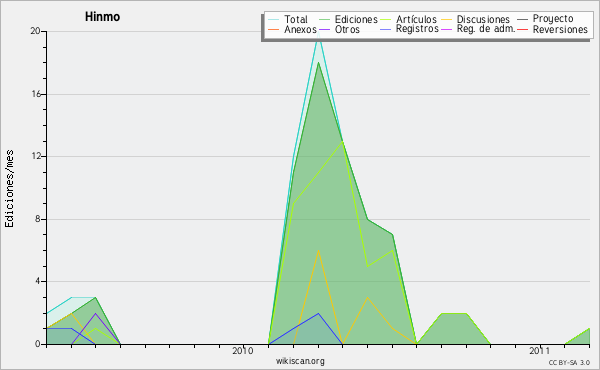
Task: Select the Reversiones legend entry
Action: [560, 29]
